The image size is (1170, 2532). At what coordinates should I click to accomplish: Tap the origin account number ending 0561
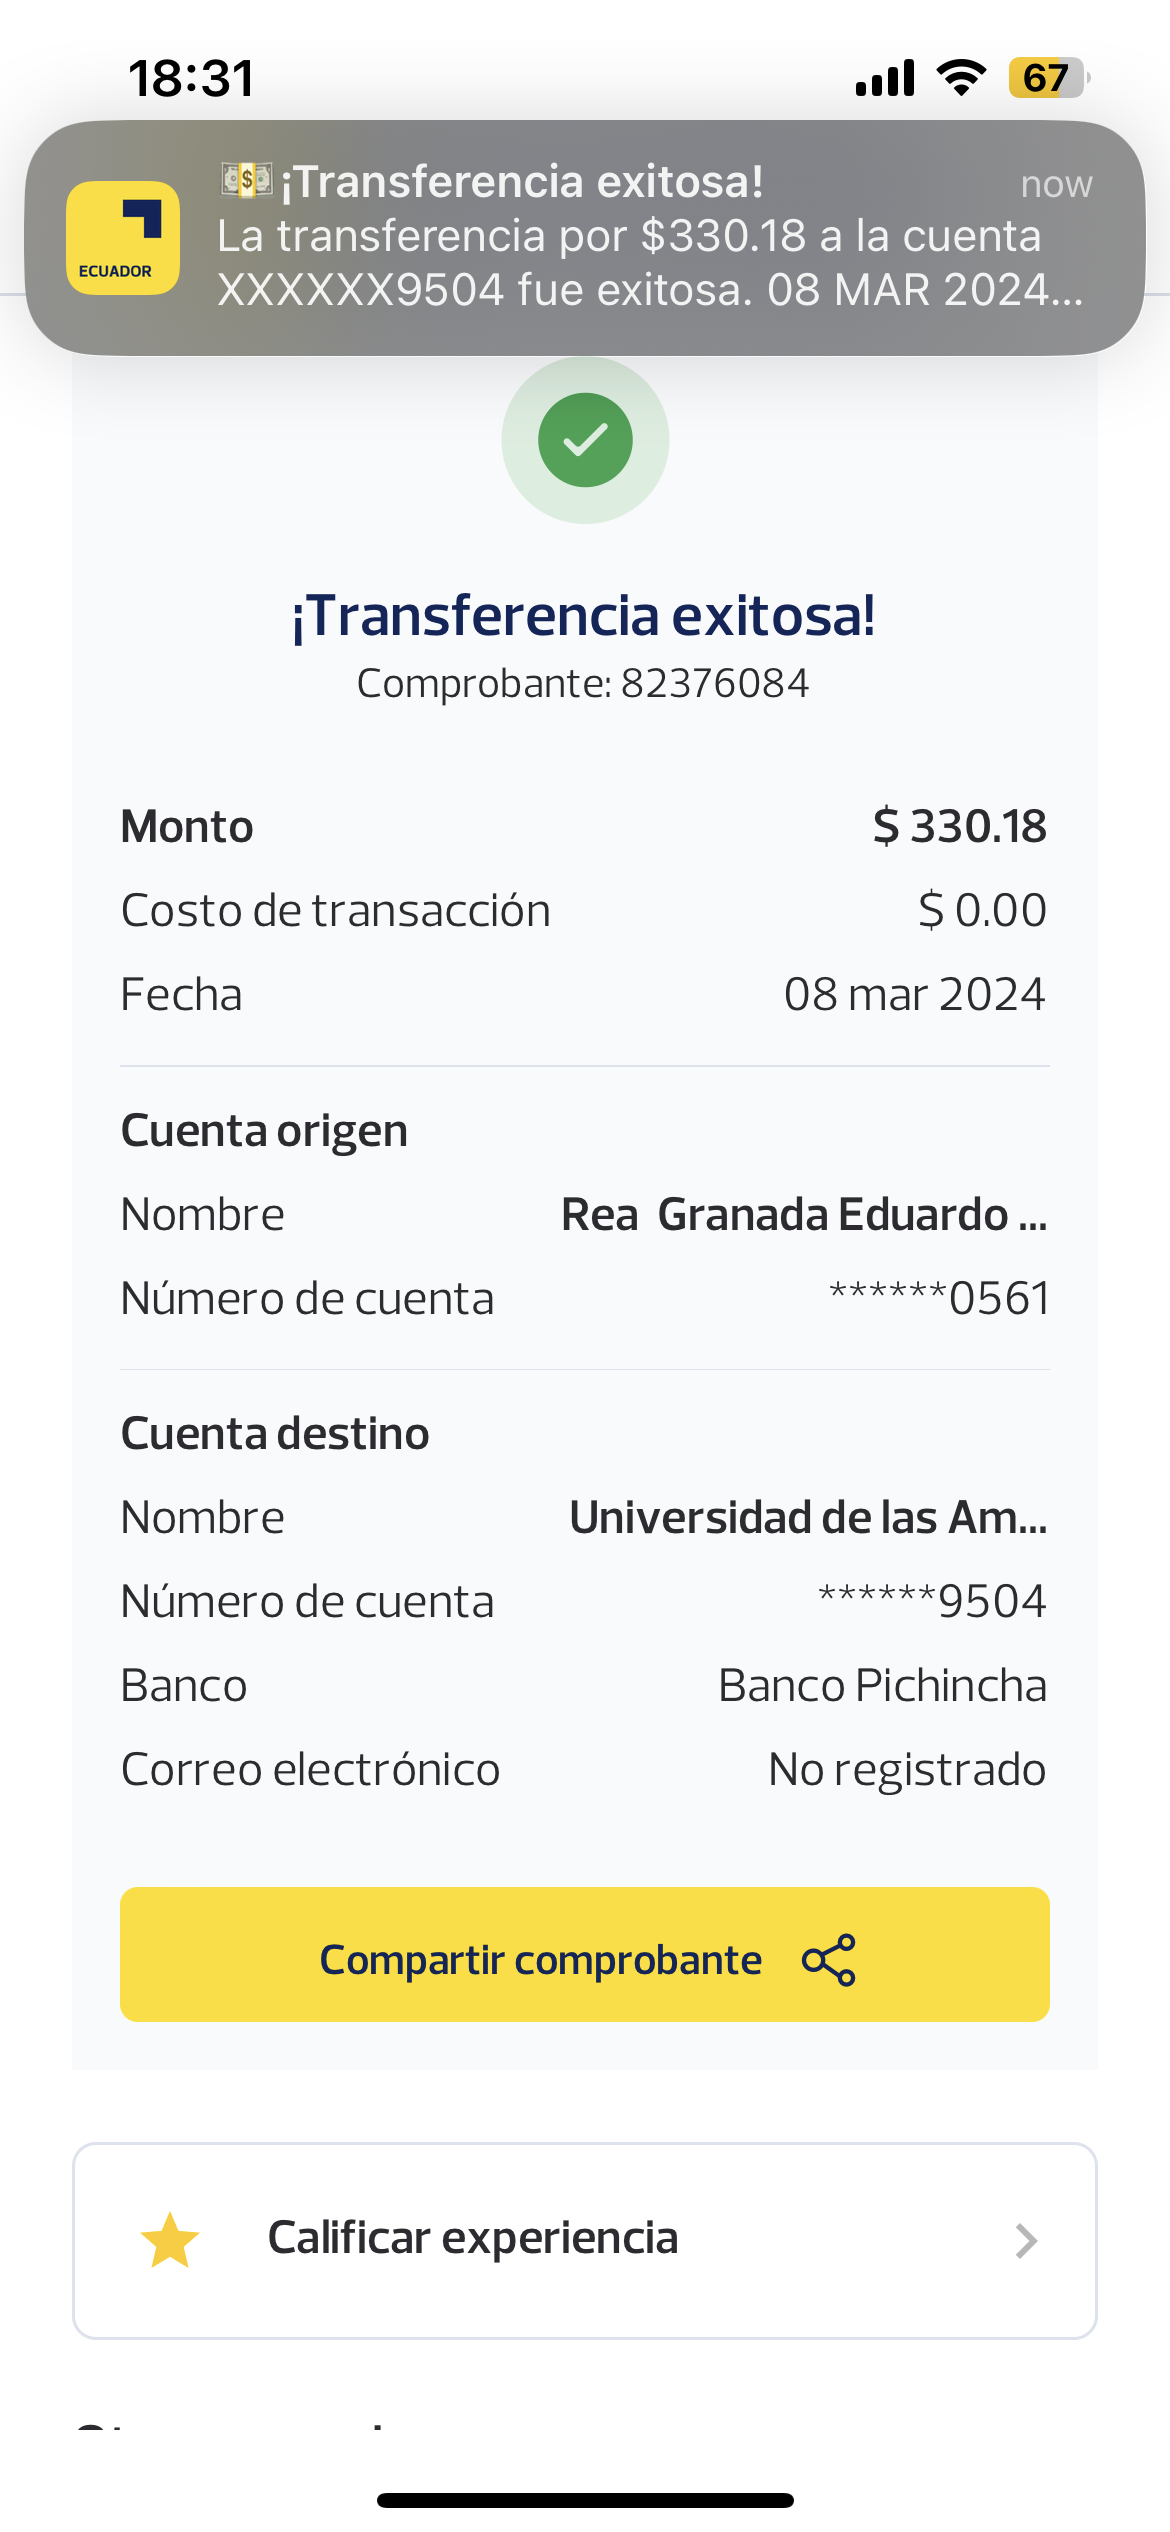[x=939, y=1298]
